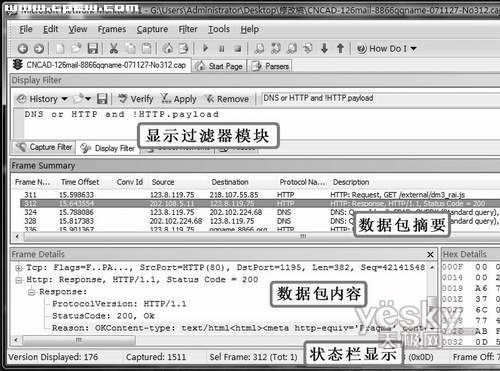The image size is (500, 371).
Task: Click the home page icon in main toolbar
Action: coord(168,49)
